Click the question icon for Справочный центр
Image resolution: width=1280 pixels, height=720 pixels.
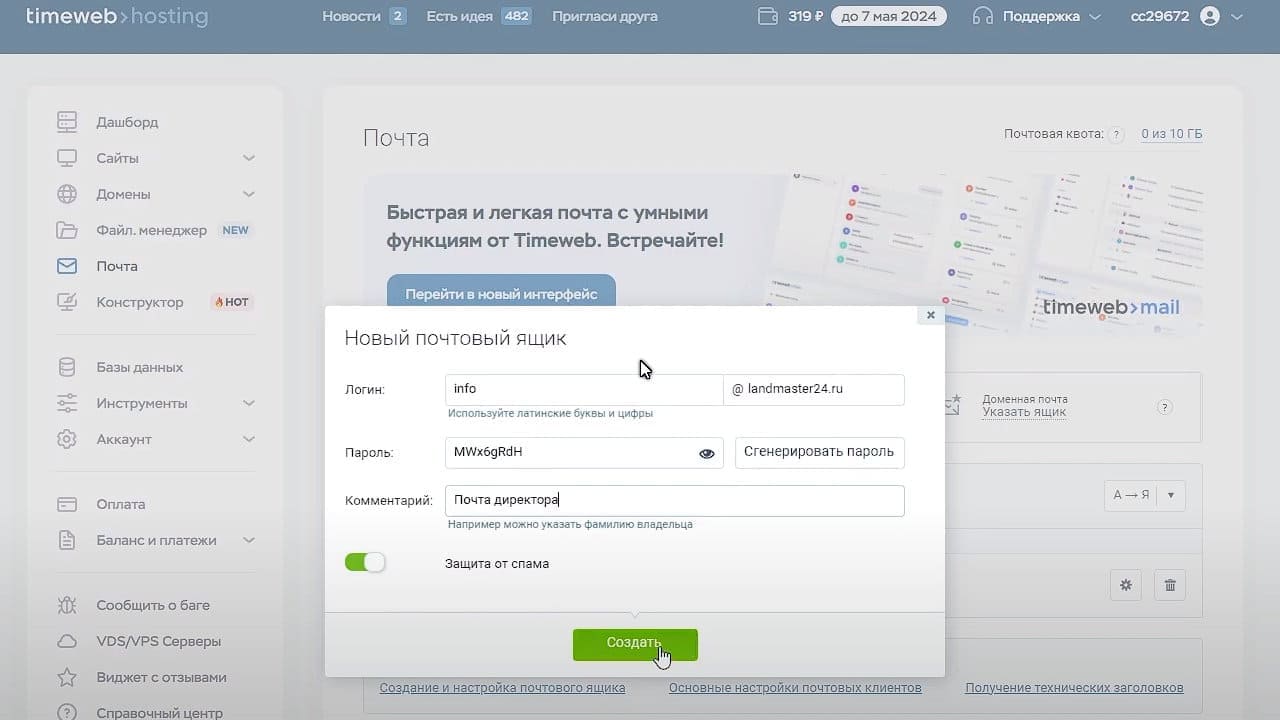pos(67,713)
